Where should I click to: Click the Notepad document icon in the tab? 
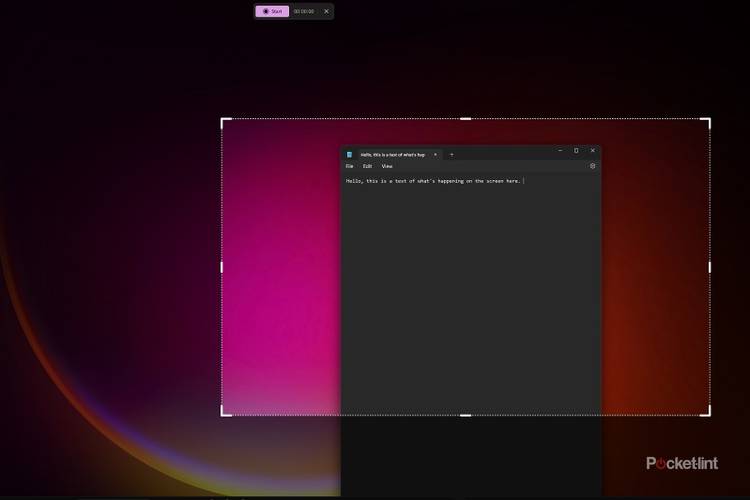(349, 155)
